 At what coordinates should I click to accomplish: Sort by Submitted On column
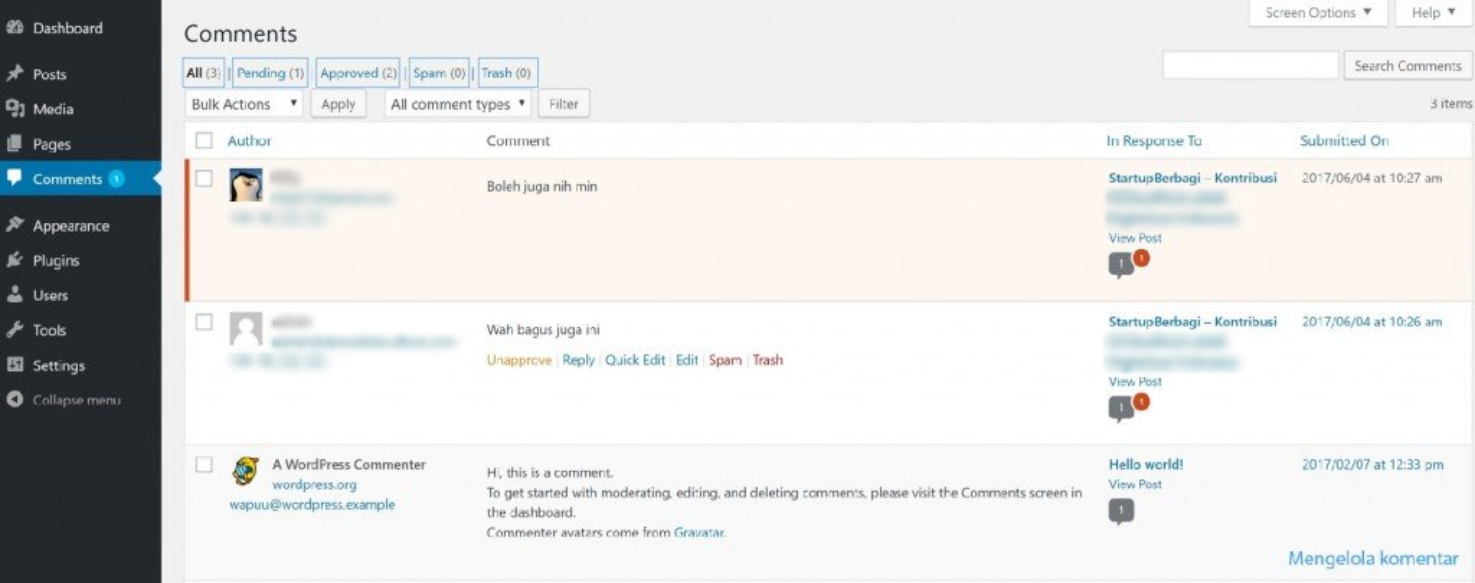(1344, 141)
